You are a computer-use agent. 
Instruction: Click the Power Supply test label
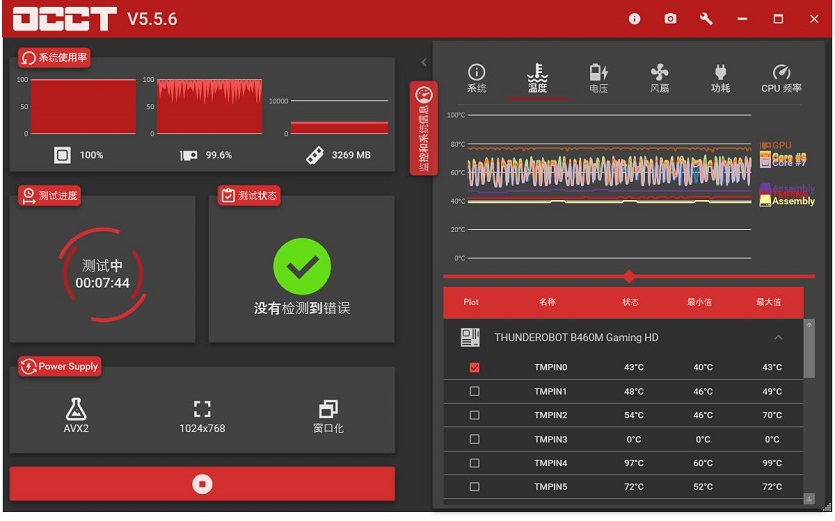tap(59, 367)
